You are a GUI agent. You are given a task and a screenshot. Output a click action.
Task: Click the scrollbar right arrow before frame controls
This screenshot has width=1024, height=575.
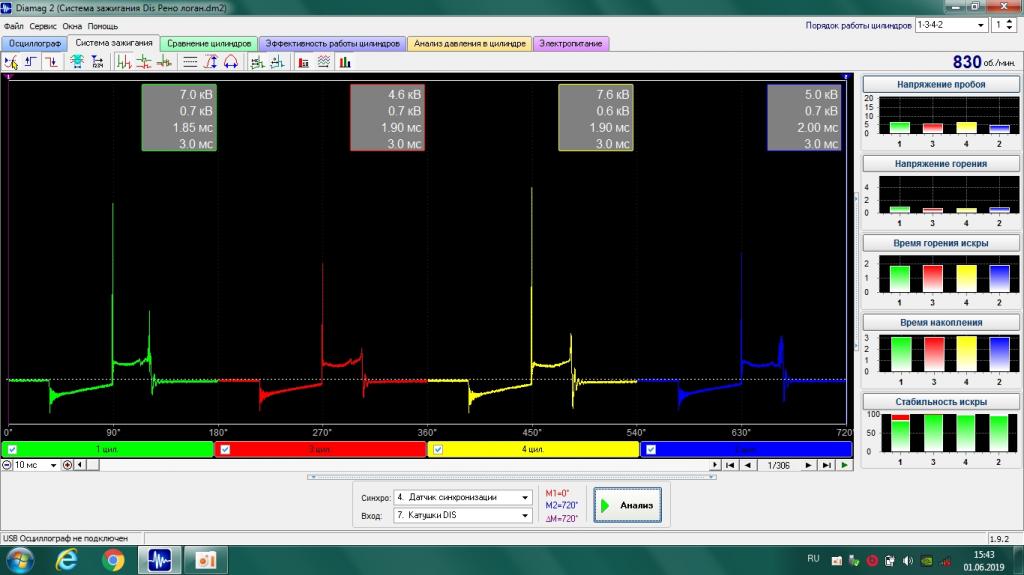(715, 465)
